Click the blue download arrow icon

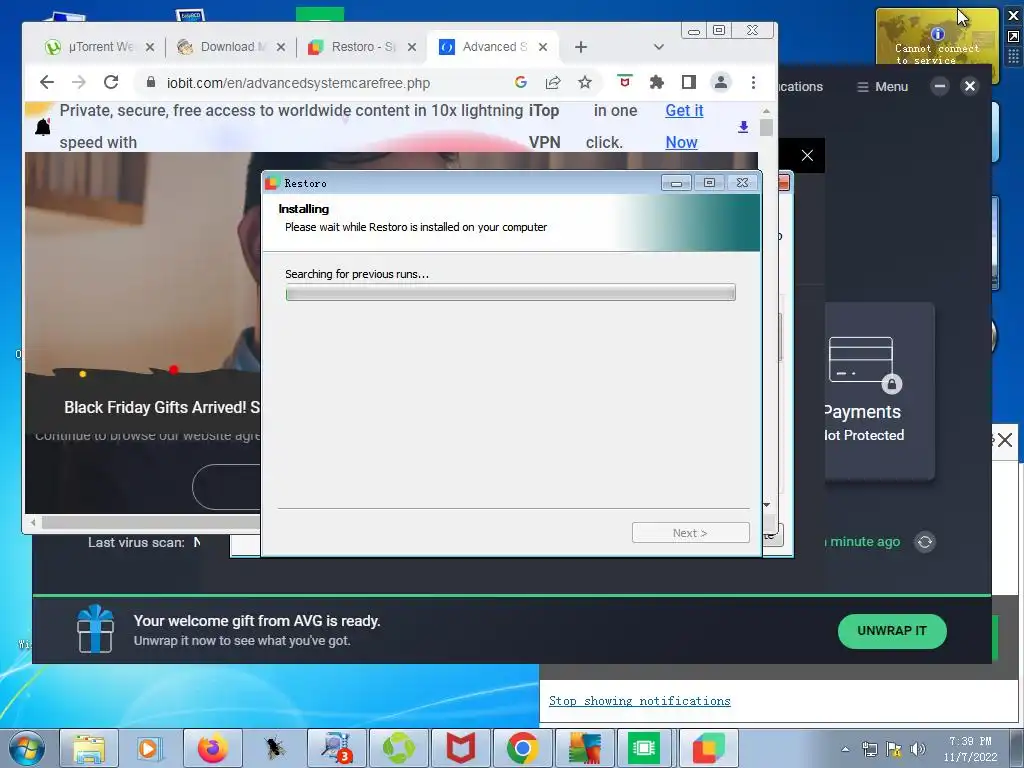point(743,127)
